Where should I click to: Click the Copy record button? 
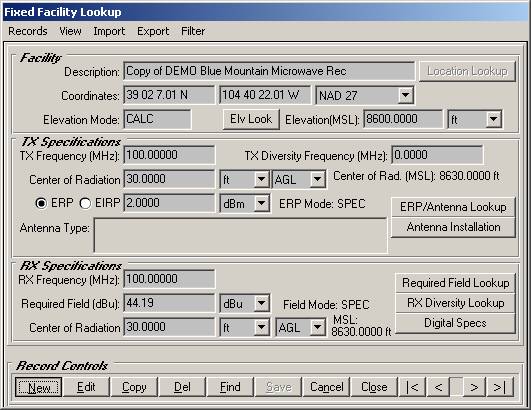click(x=134, y=387)
